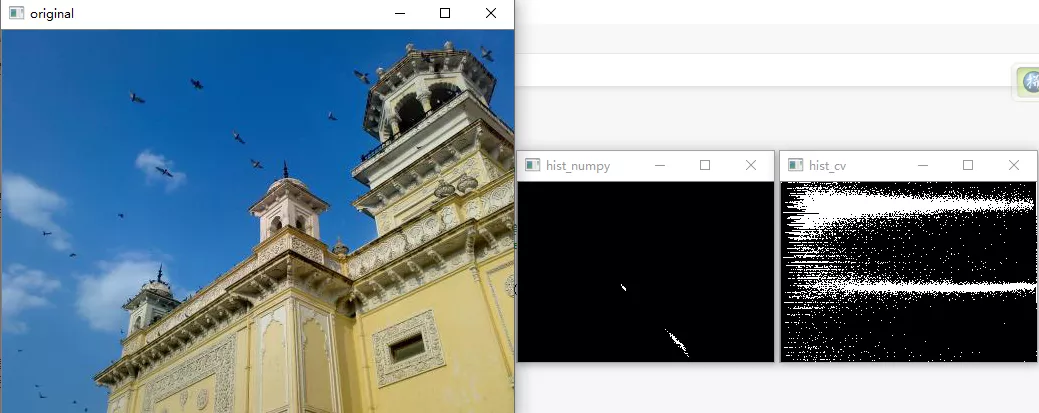The width and height of the screenshot is (1039, 413).
Task: Click the hist_cv window's title icon
Action: click(795, 165)
